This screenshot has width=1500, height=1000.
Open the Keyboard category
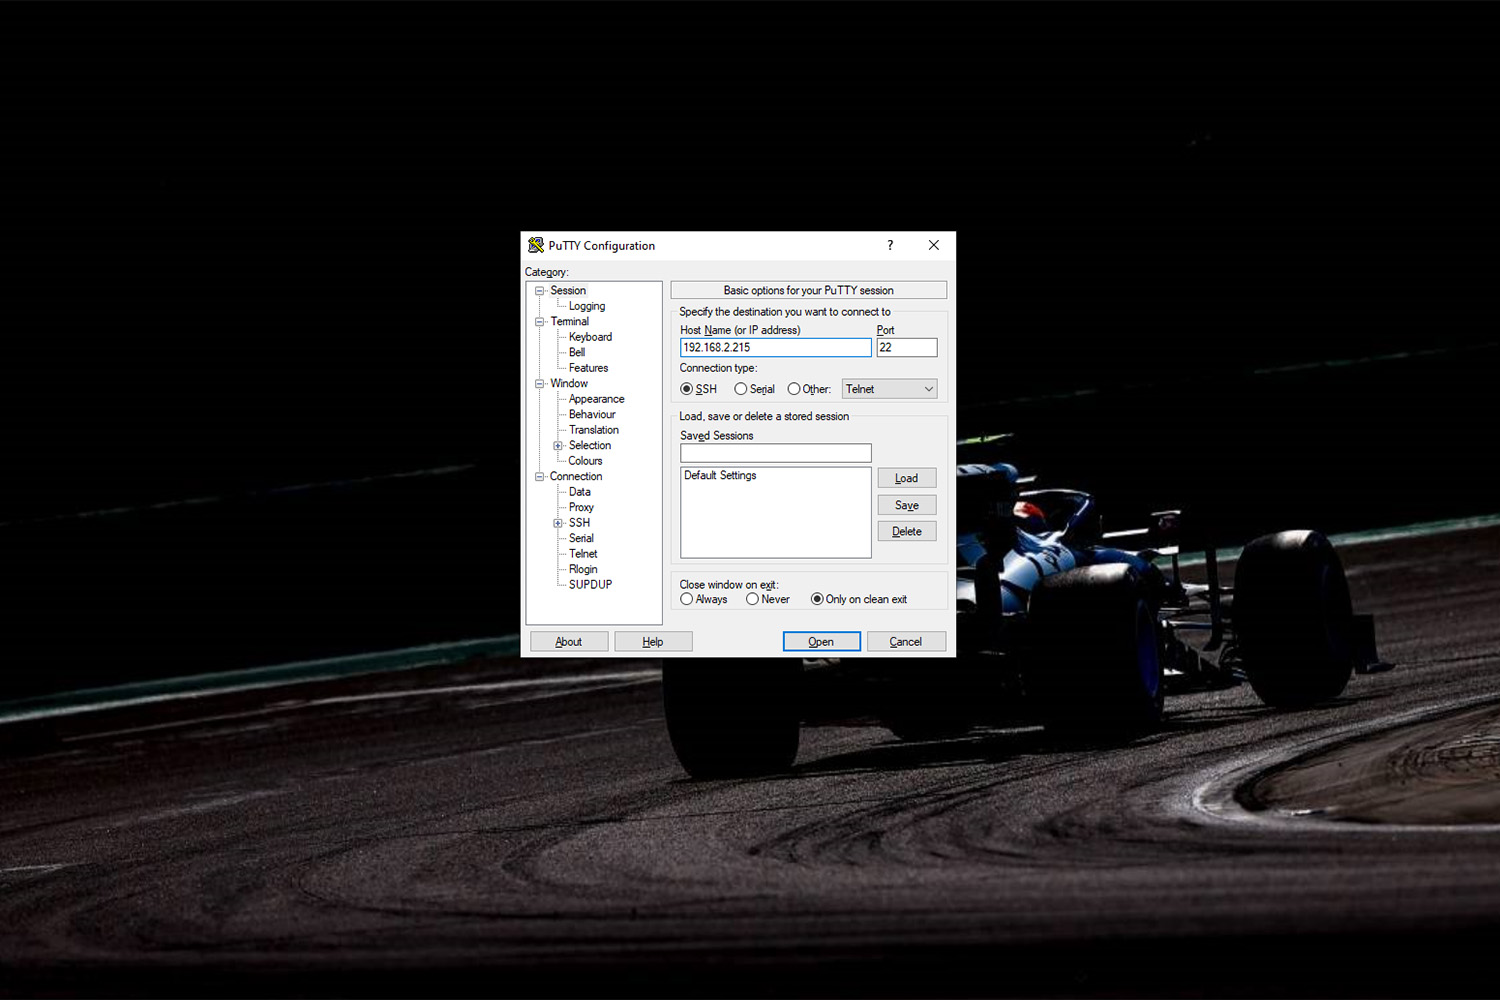pos(590,337)
